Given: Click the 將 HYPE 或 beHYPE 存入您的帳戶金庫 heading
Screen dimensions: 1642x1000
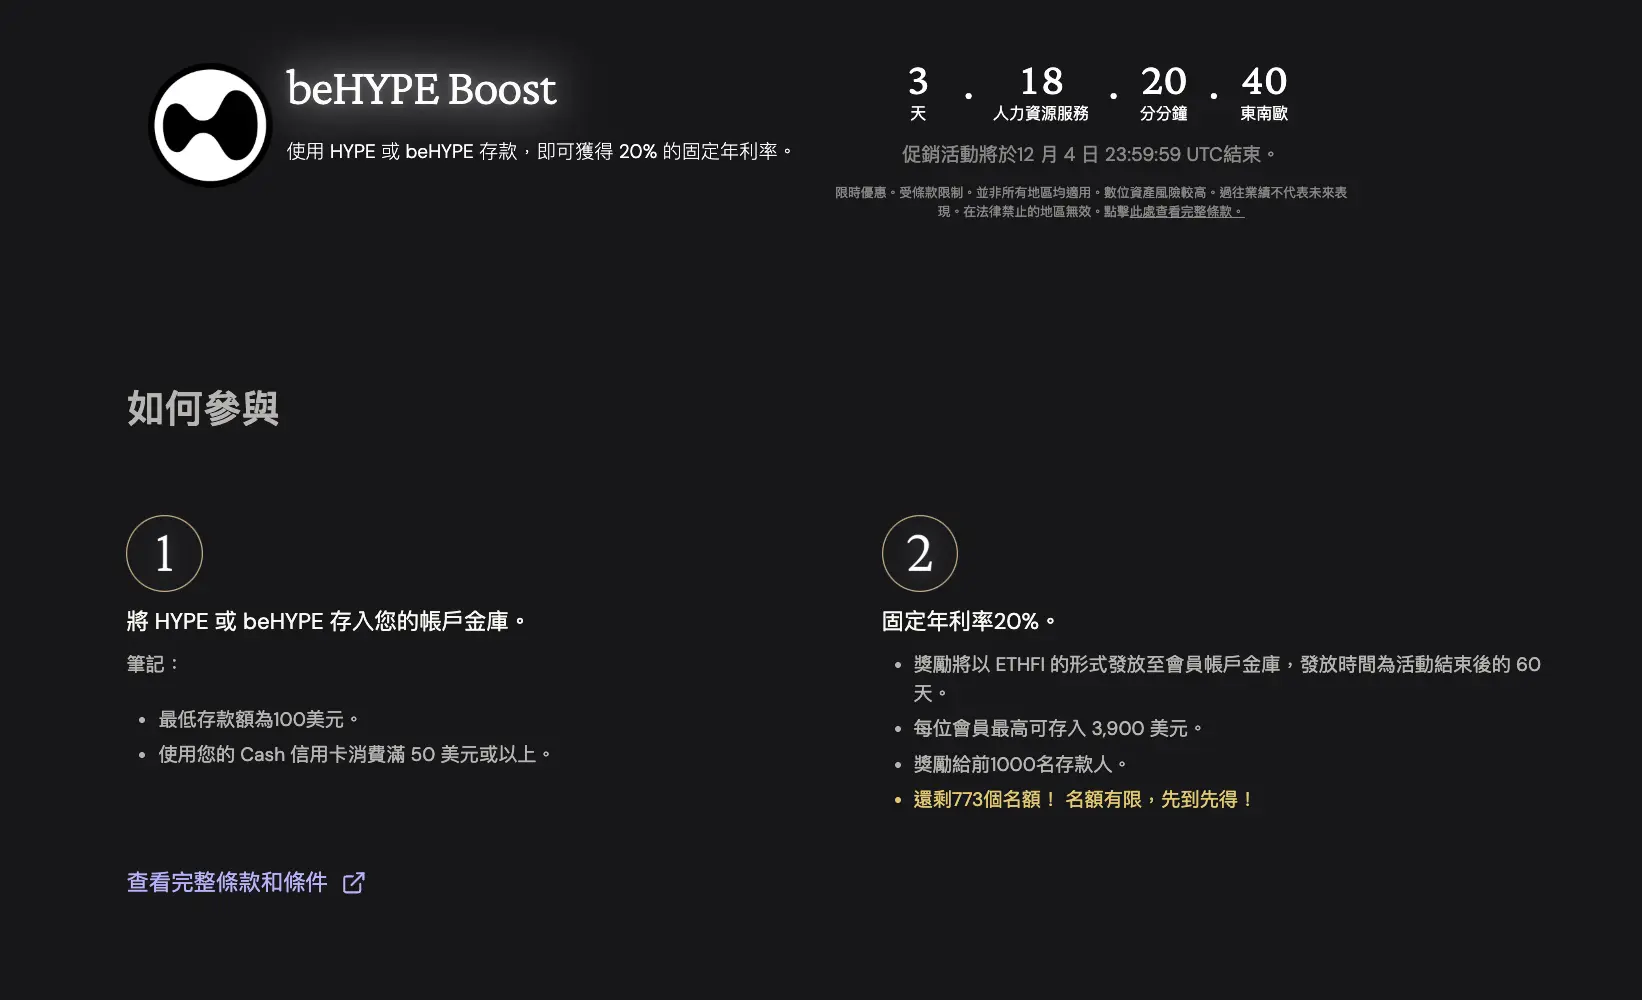Looking at the screenshot, I should (326, 620).
